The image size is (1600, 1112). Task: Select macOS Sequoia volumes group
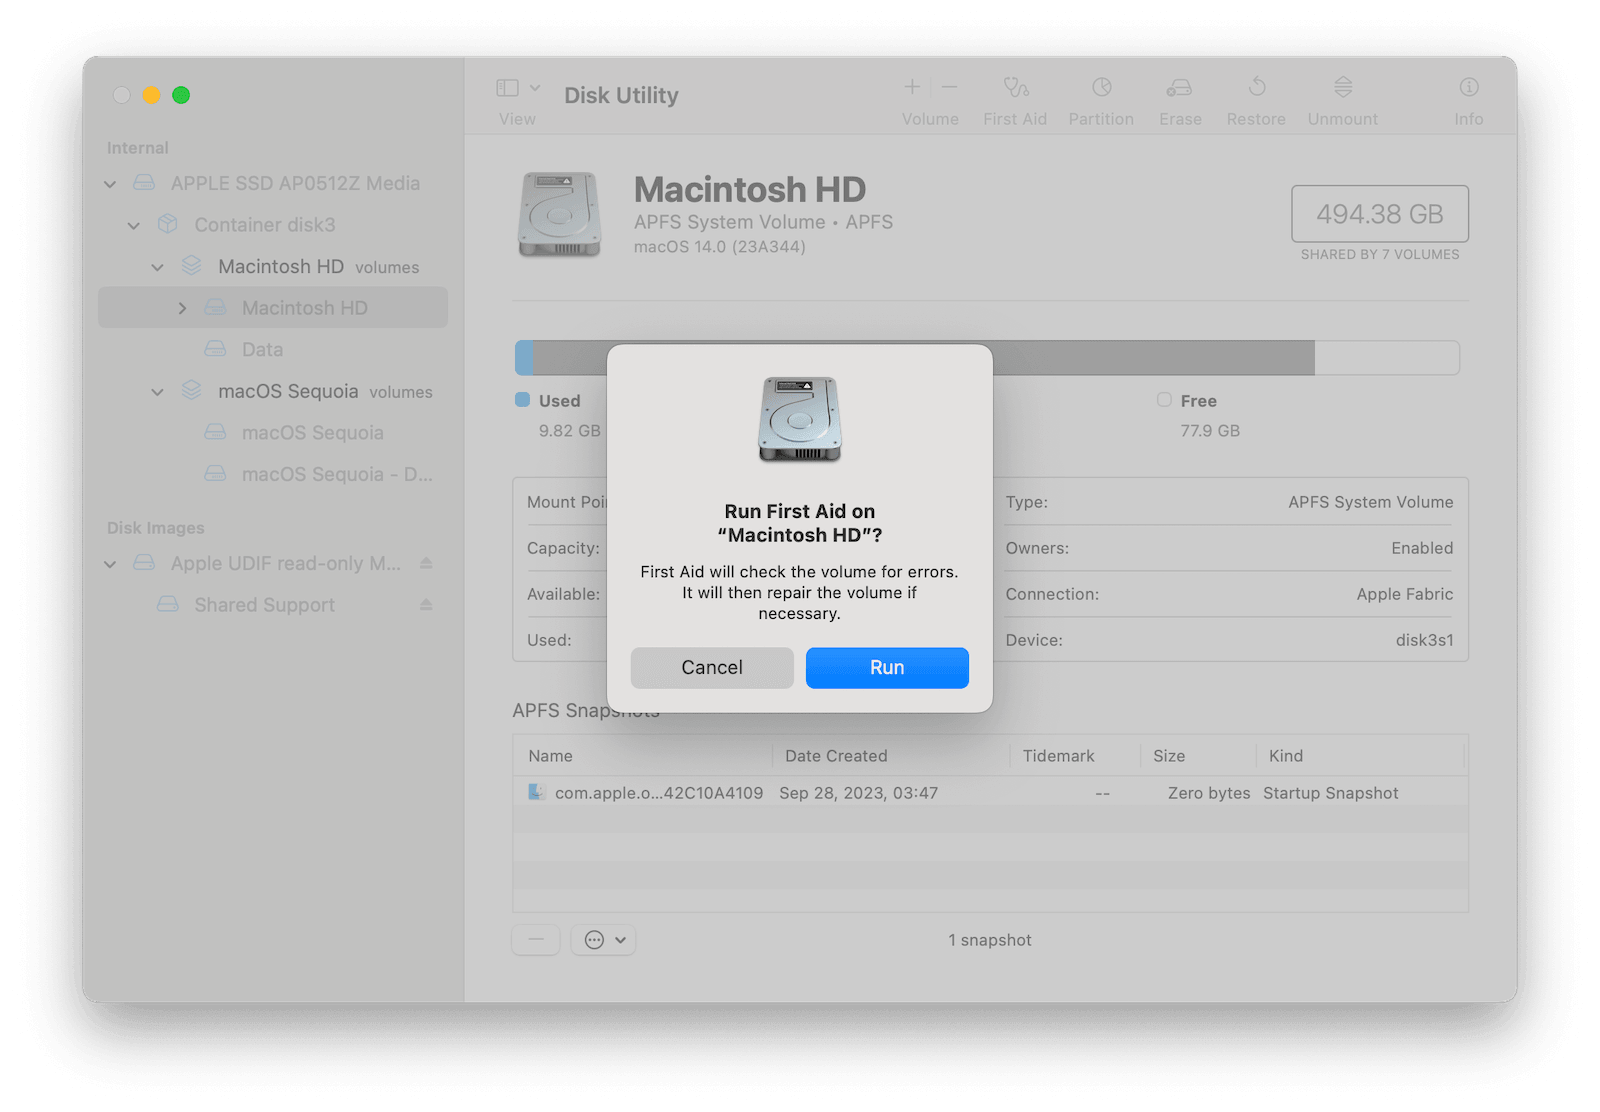pos(325,391)
